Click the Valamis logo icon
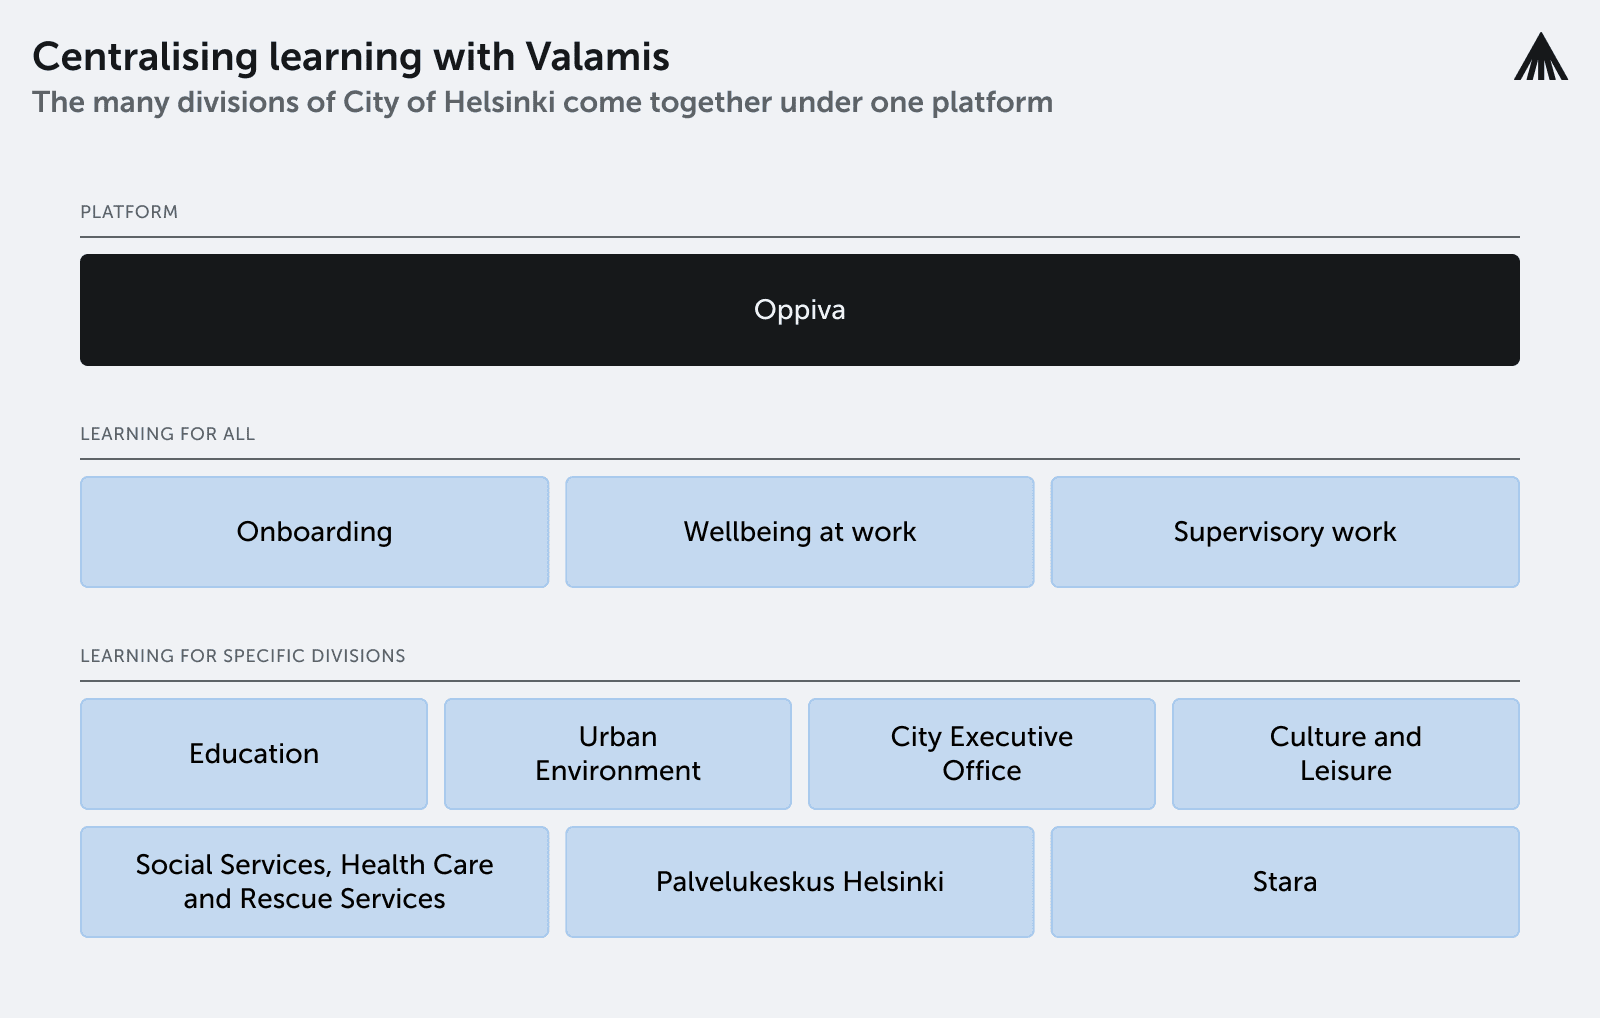 coord(1541,56)
